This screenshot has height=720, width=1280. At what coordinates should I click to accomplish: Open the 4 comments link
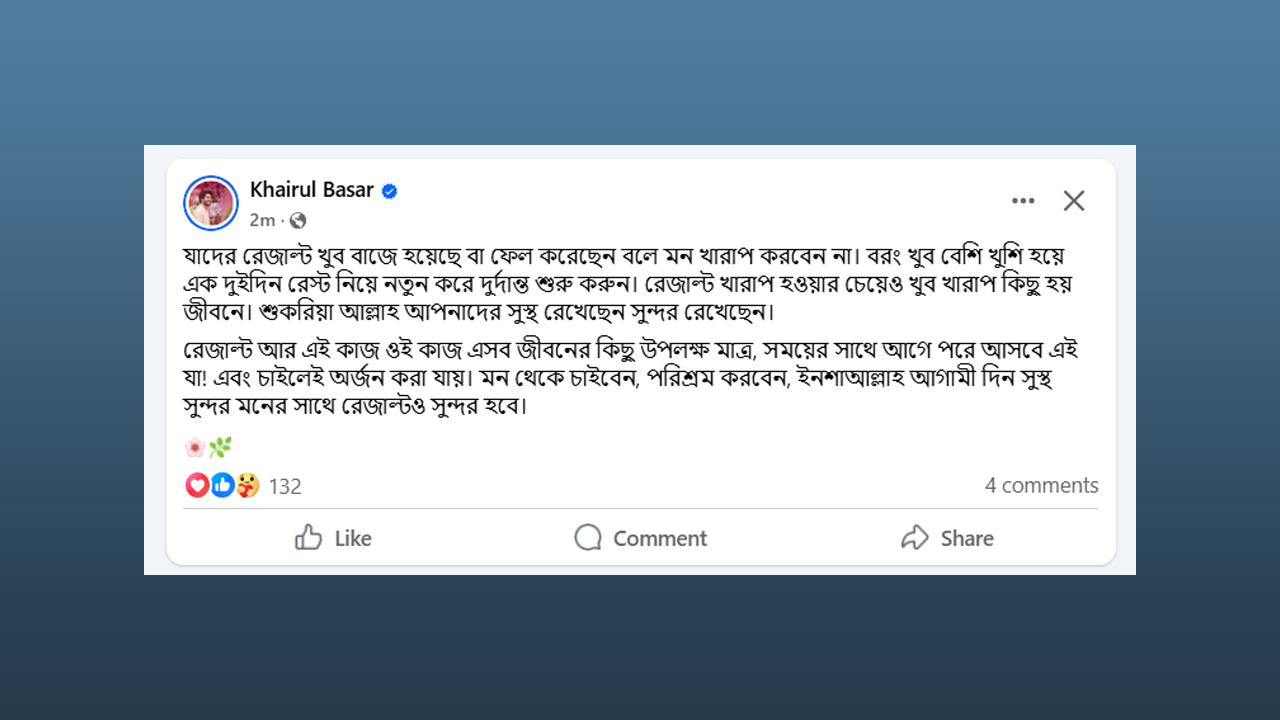(x=1041, y=485)
